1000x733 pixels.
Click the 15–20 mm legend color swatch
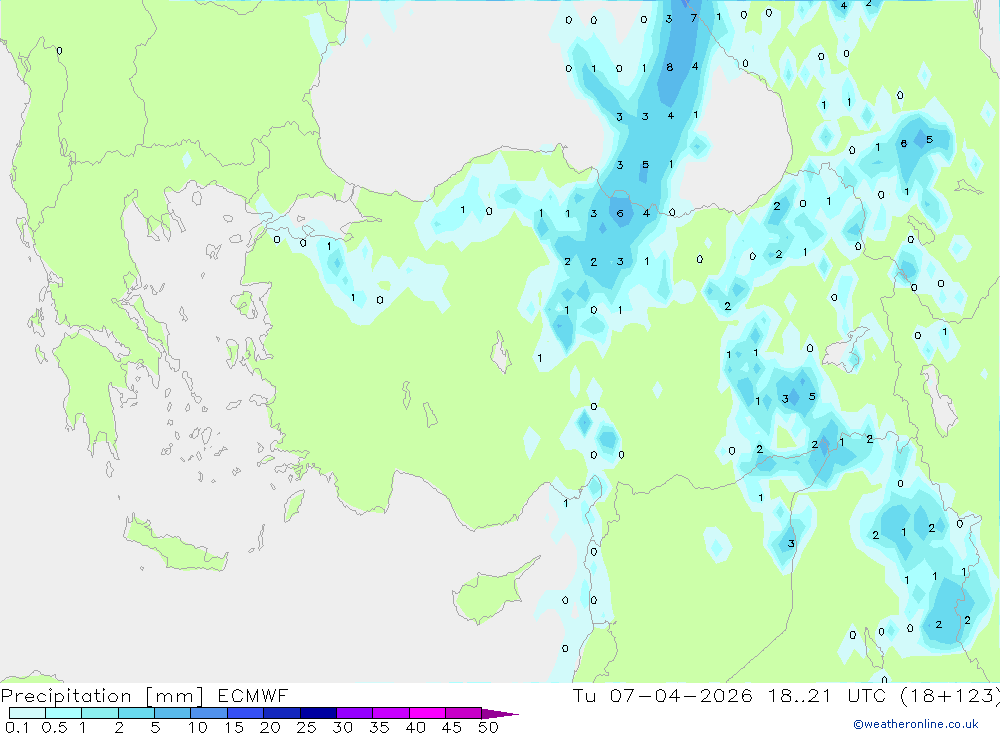[246, 713]
